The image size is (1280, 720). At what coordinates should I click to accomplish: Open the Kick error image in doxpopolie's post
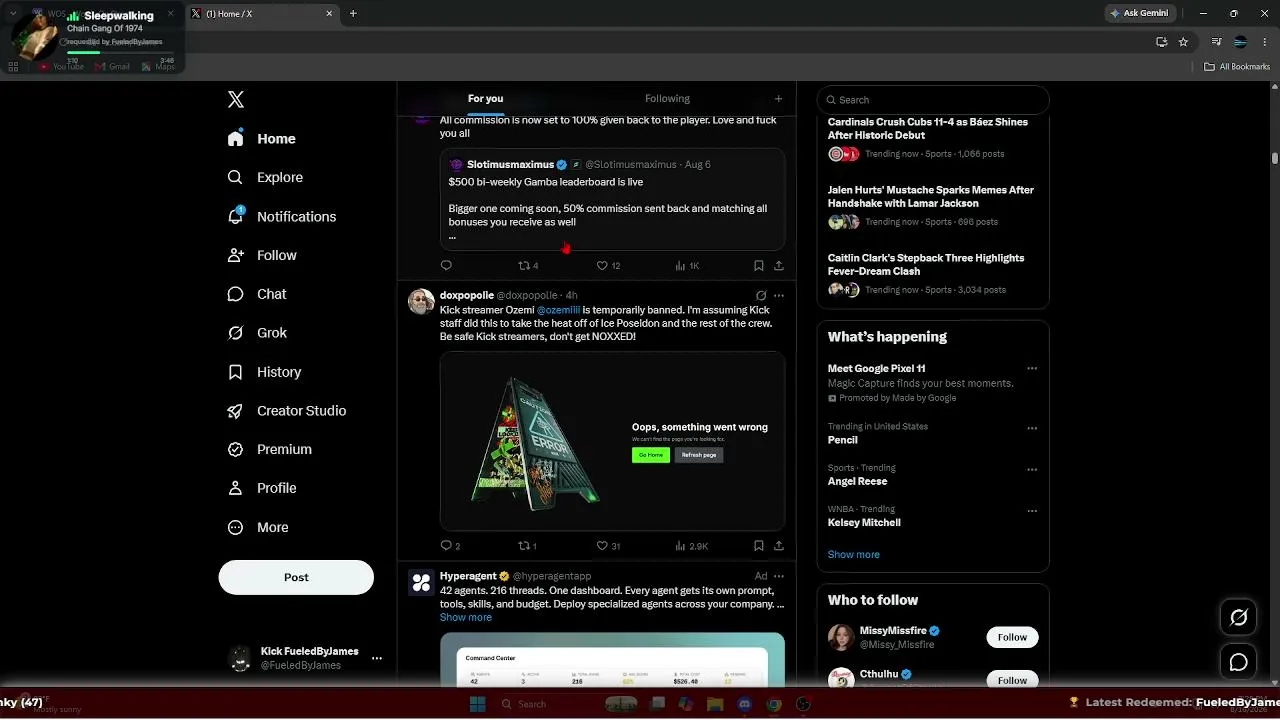pos(612,440)
